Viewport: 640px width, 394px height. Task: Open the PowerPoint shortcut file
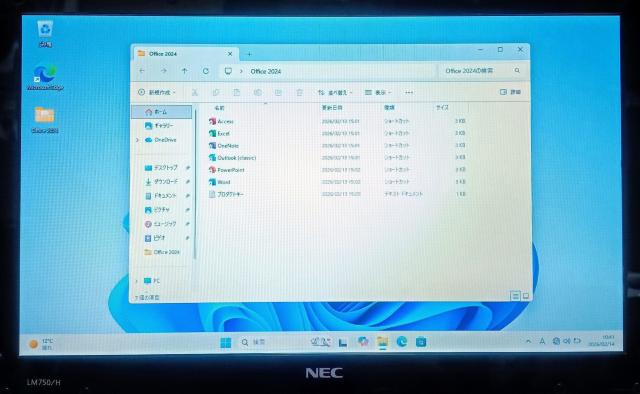click(x=227, y=170)
